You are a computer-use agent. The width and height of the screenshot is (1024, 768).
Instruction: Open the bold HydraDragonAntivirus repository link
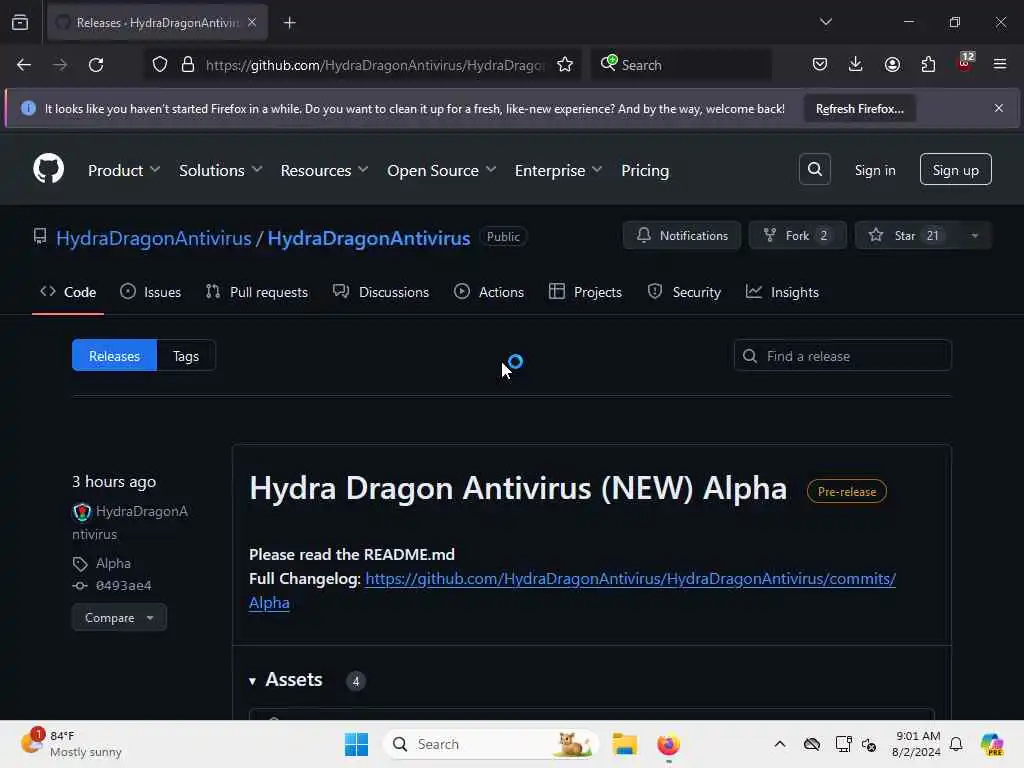[x=368, y=238]
